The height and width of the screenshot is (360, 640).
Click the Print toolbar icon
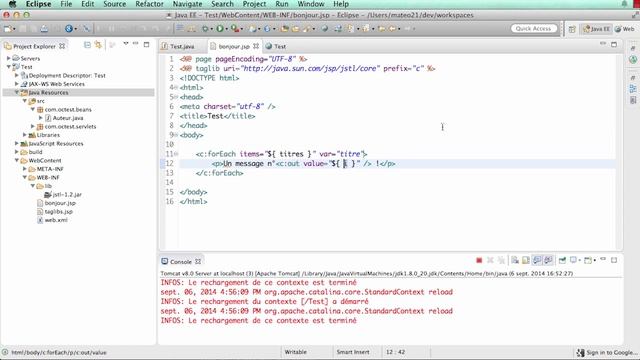click(x=44, y=29)
